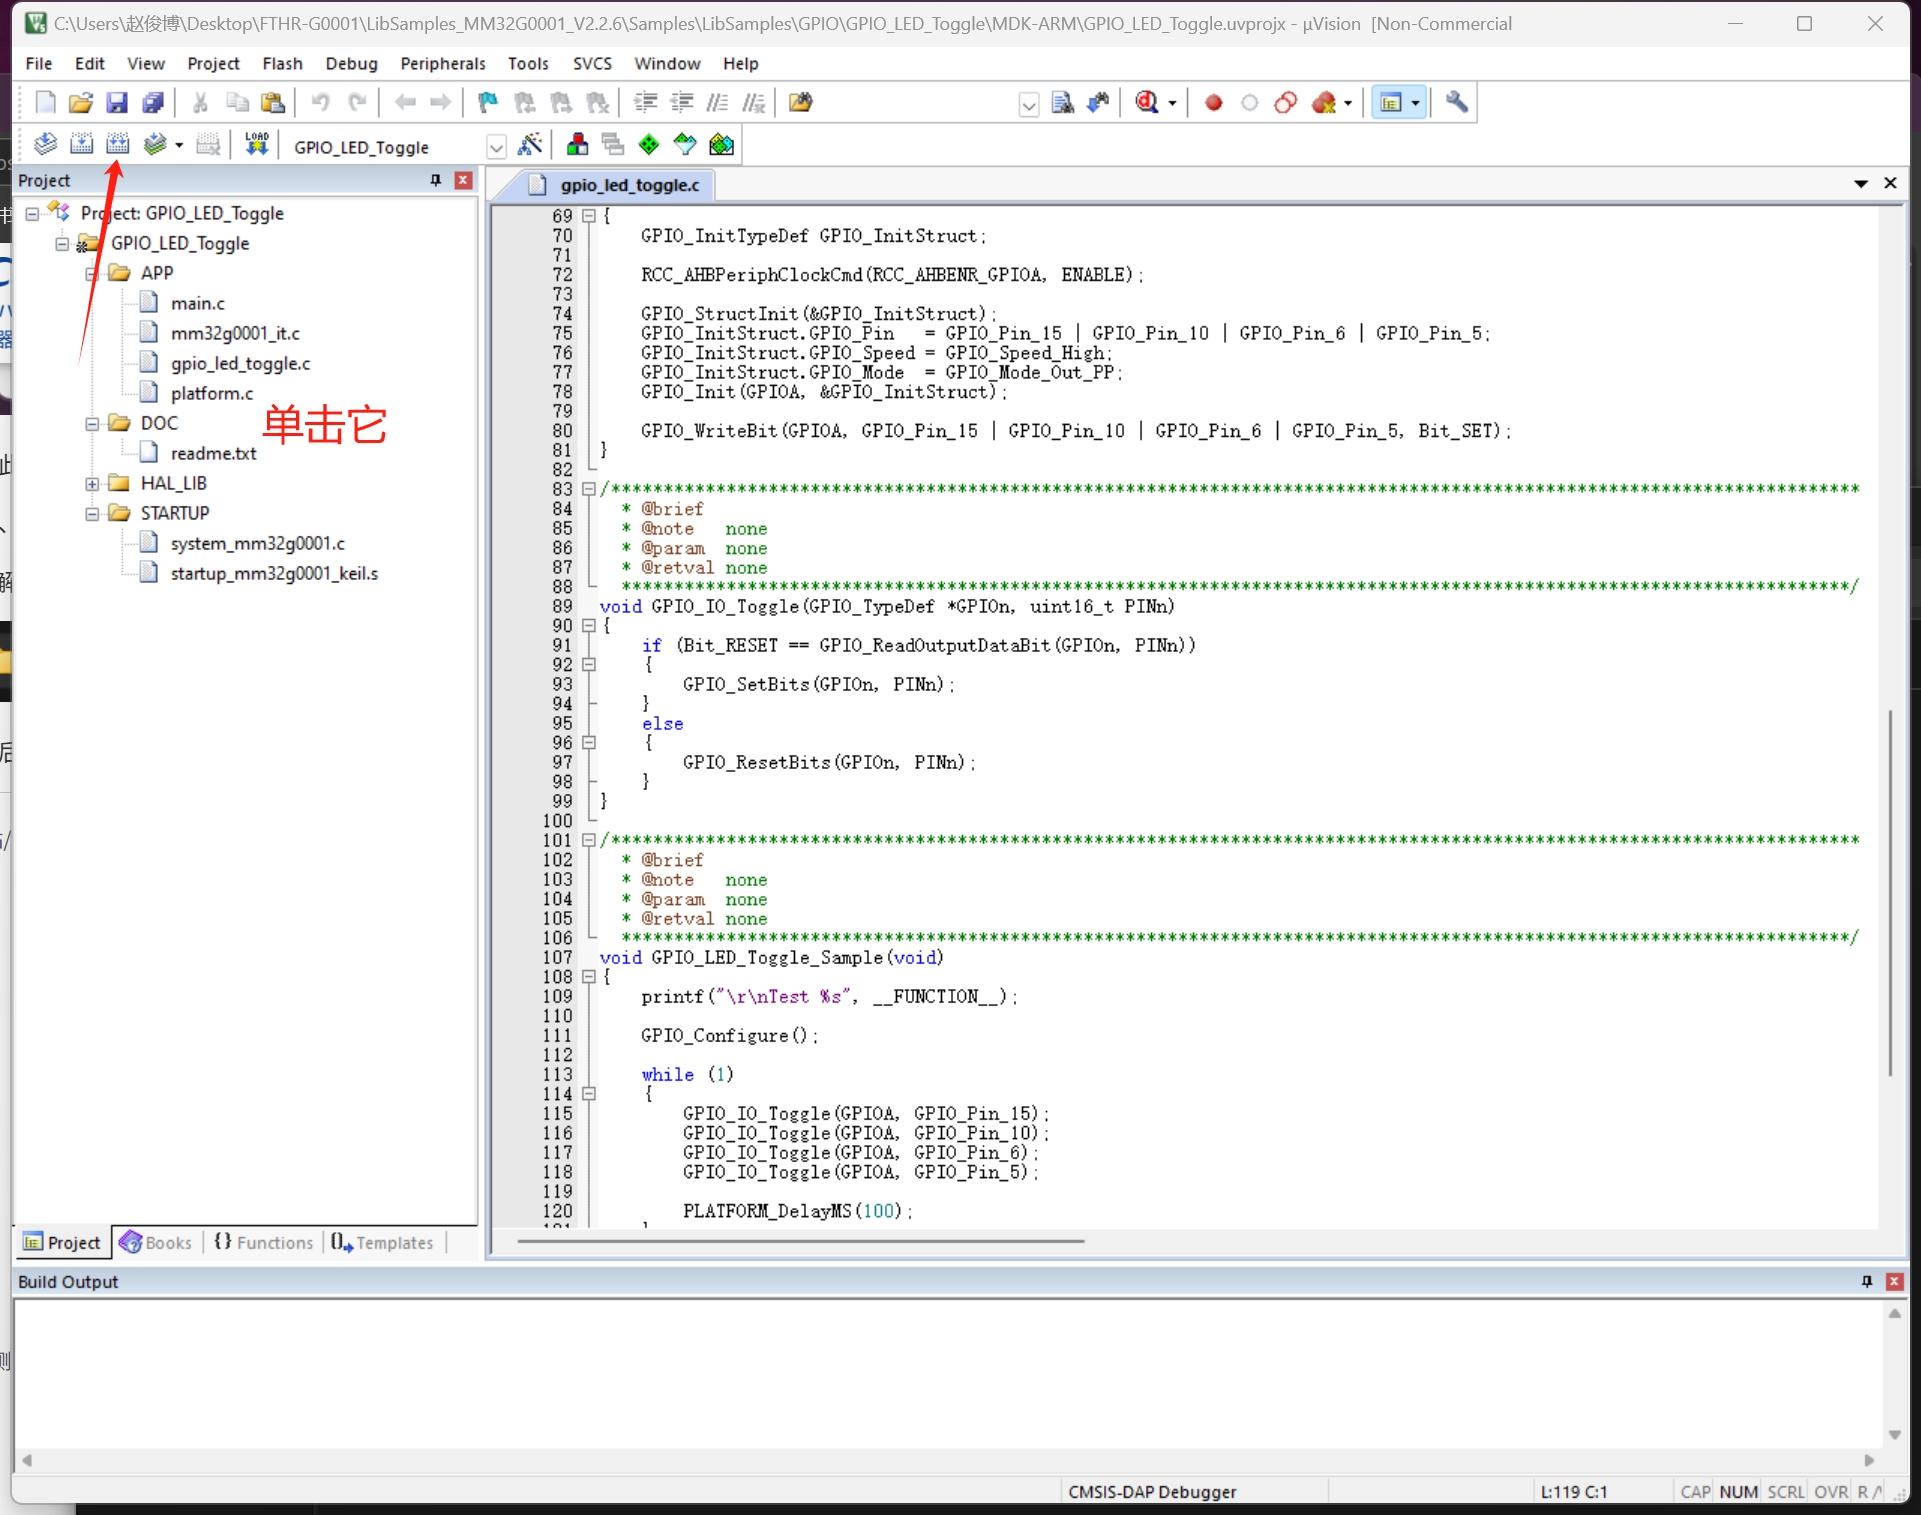Collapse the STARTUP folder node
Screen dimensions: 1921x1515
coord(92,513)
